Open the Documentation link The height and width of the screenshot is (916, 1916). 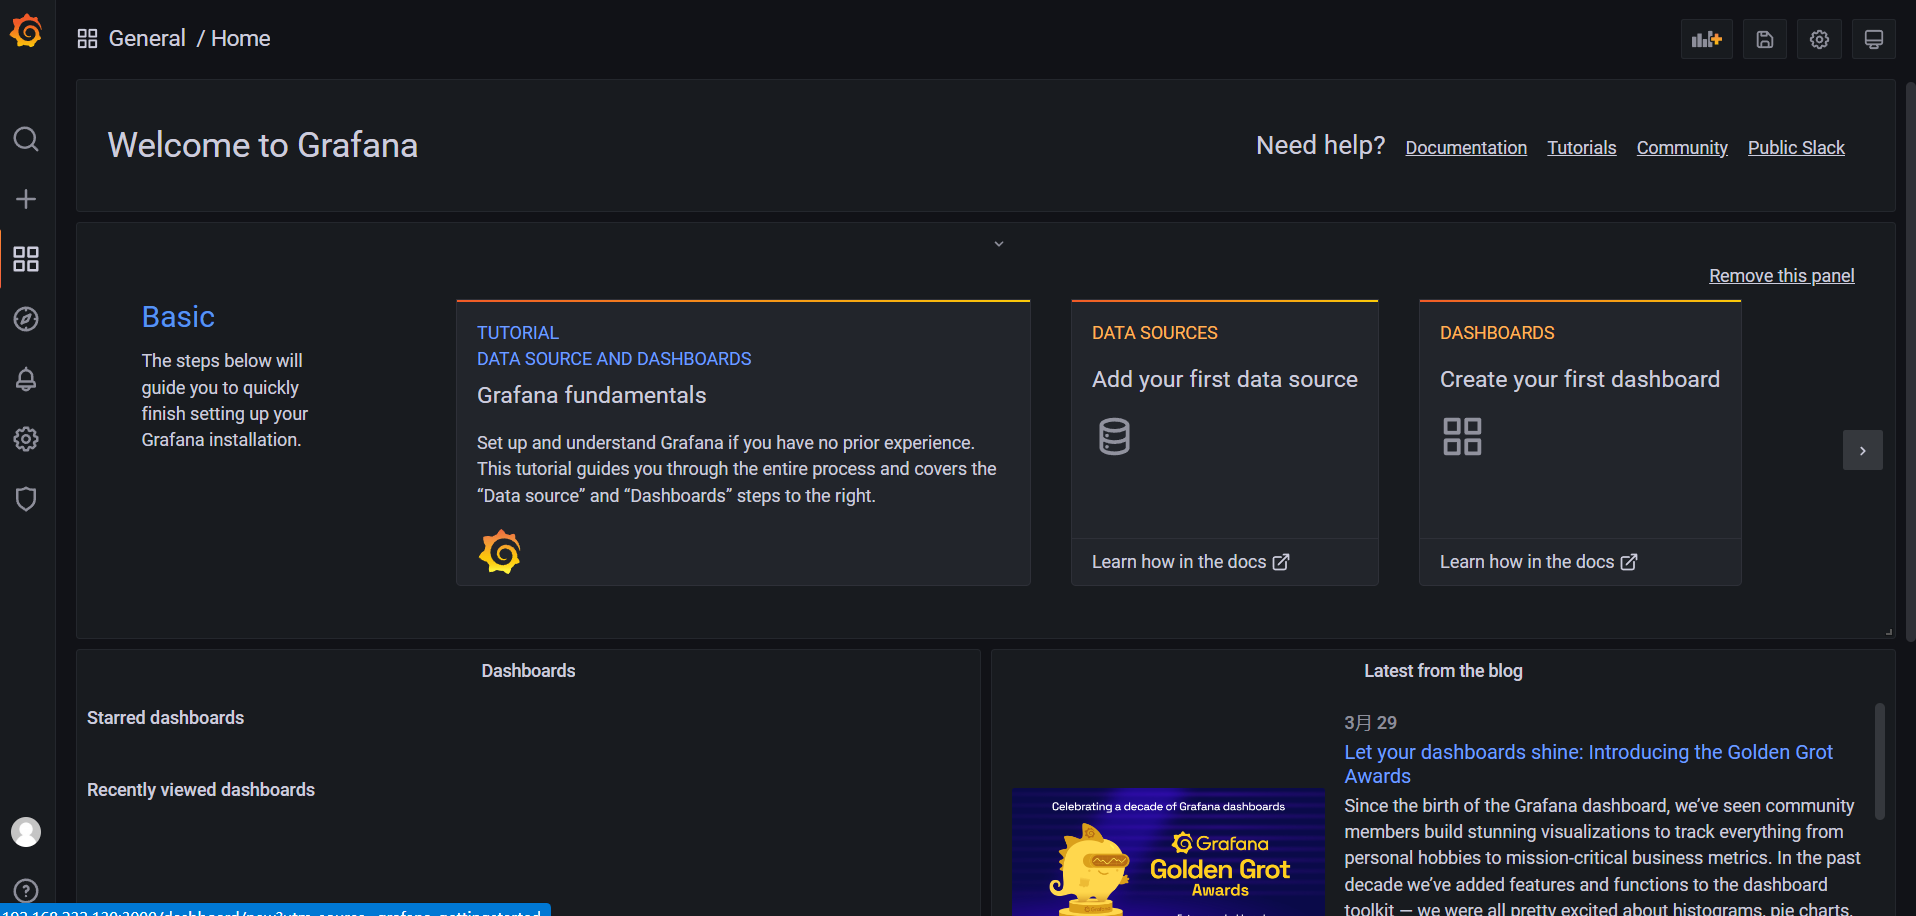[1466, 148]
